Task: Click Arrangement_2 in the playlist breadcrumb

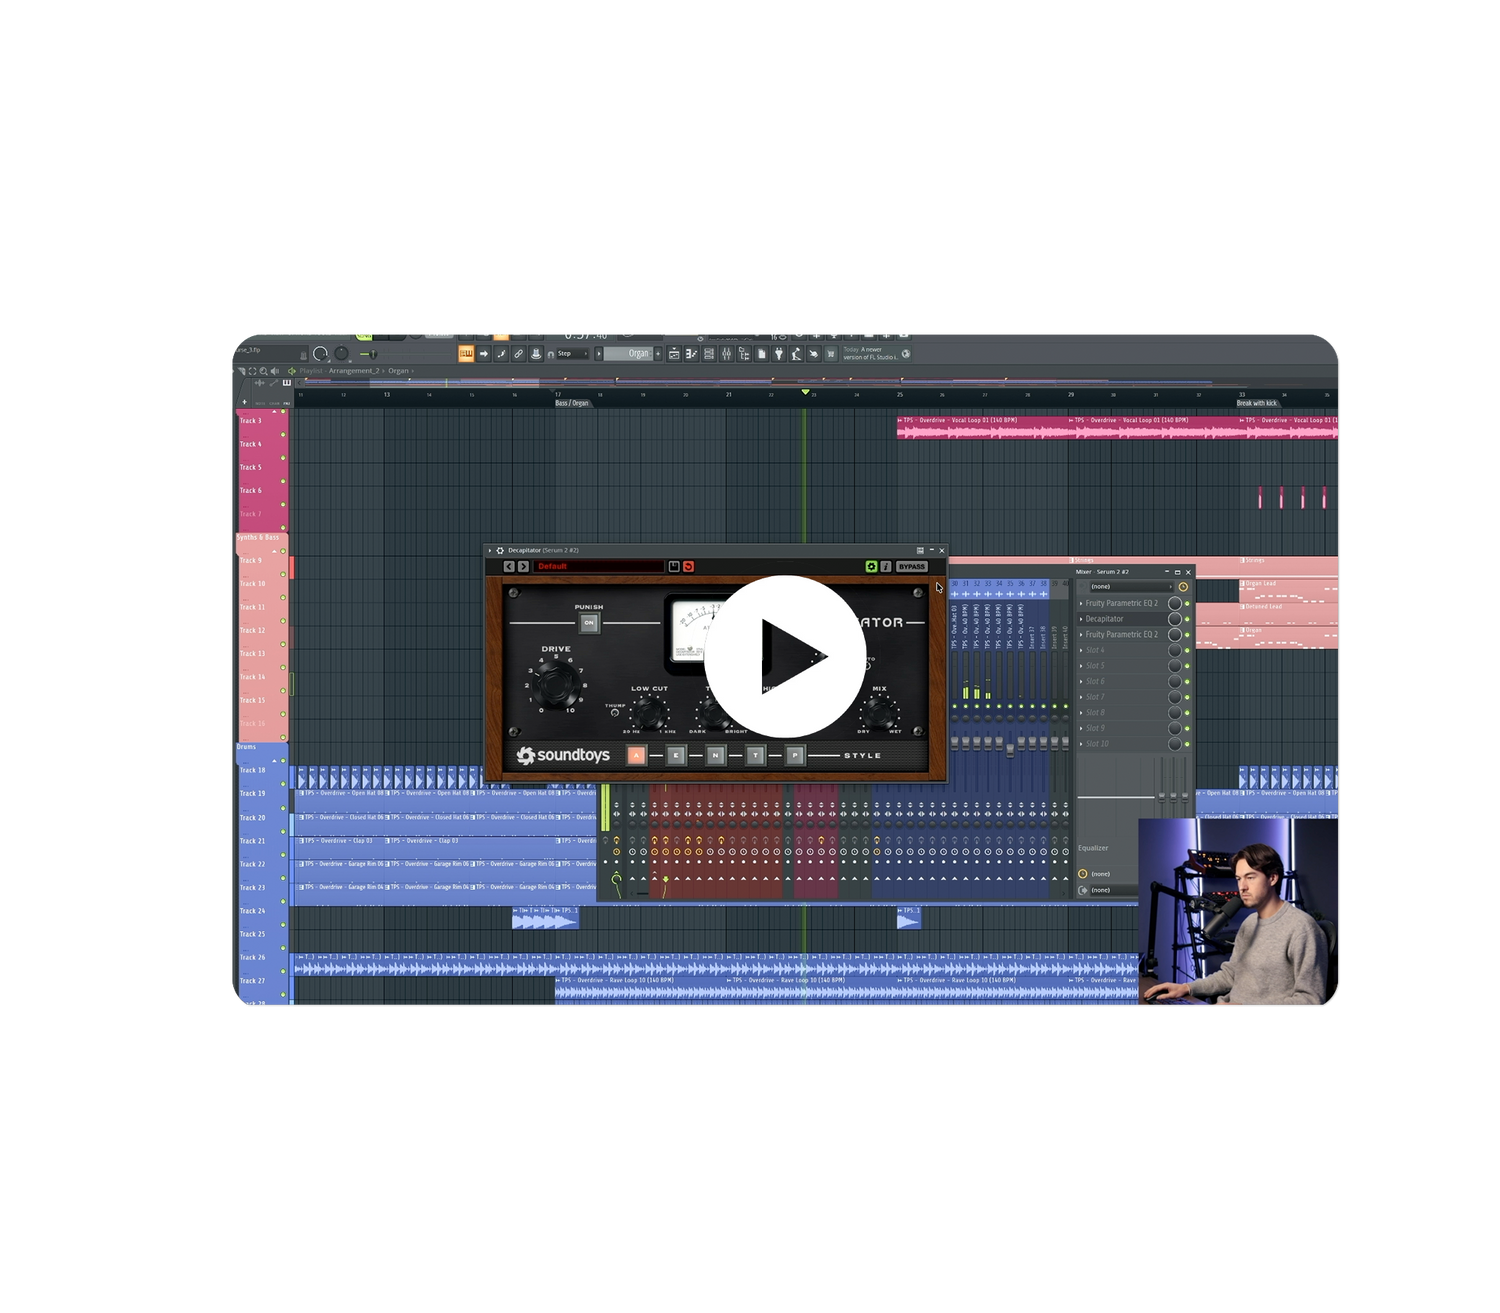Action: (354, 371)
